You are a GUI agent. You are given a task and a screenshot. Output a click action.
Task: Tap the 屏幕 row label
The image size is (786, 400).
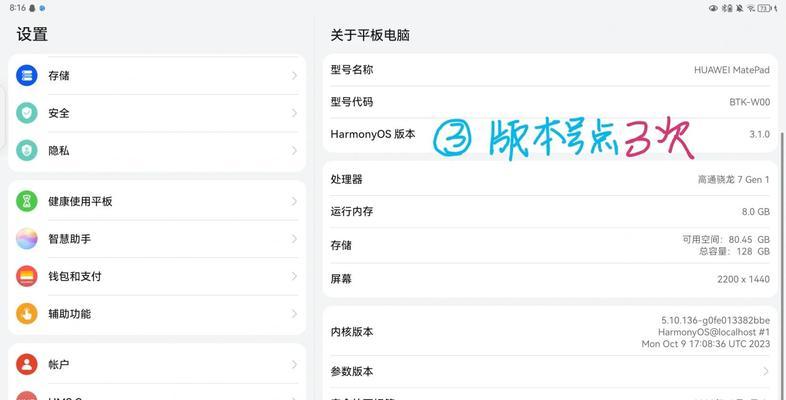pos(341,279)
